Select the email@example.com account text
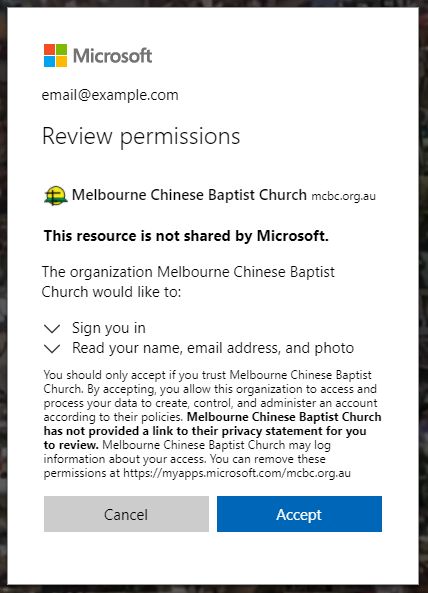Image resolution: width=428 pixels, height=593 pixels. (x=110, y=95)
